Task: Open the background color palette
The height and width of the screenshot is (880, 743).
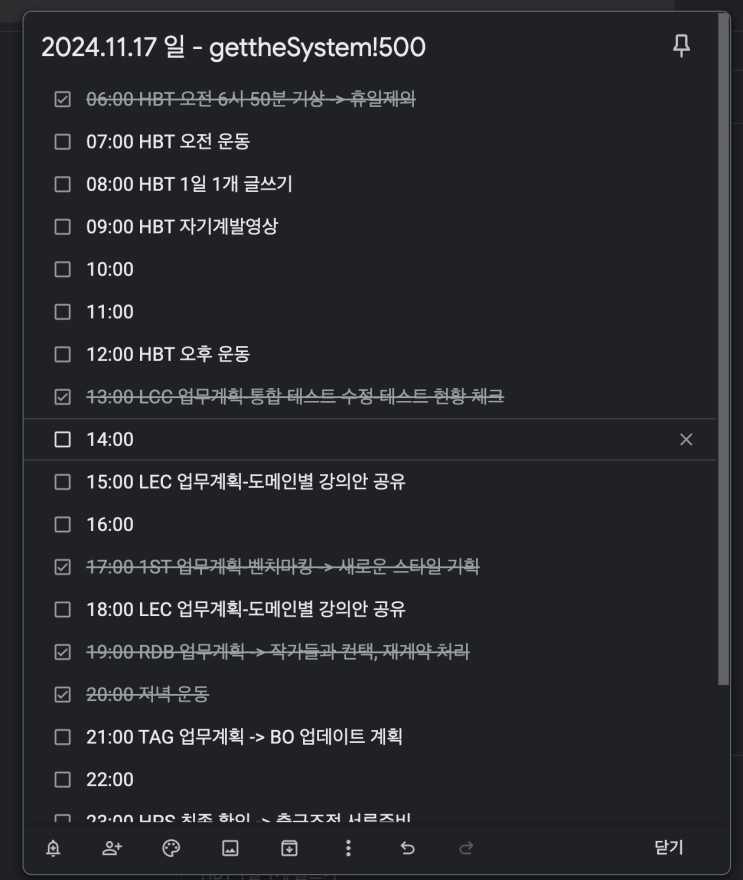Action: pyautogui.click(x=171, y=848)
